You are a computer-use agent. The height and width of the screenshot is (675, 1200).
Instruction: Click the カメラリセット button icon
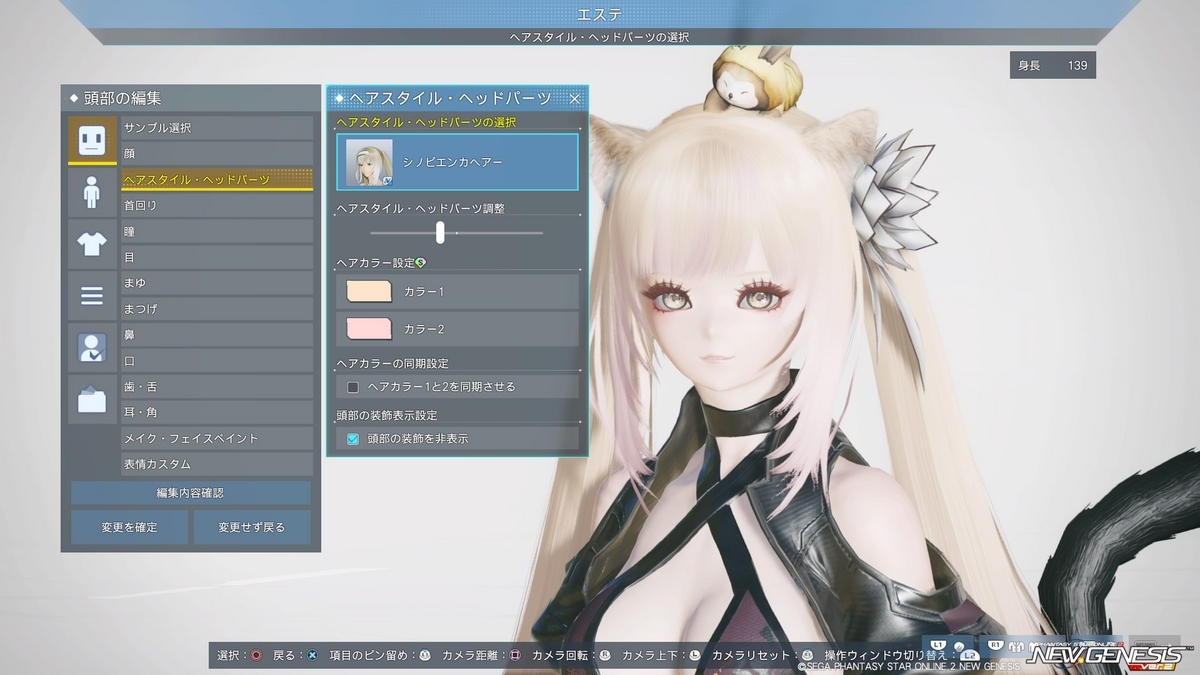tap(806, 655)
